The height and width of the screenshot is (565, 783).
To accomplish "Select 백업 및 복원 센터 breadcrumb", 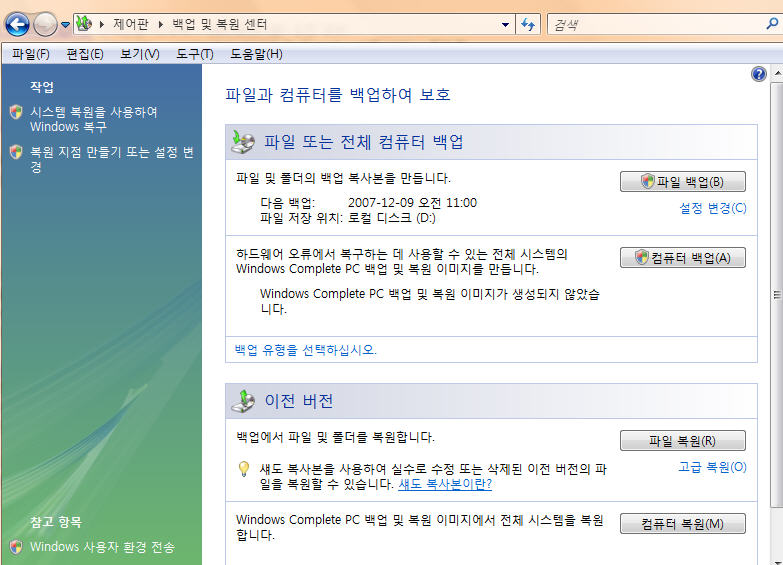I will 220,24.
